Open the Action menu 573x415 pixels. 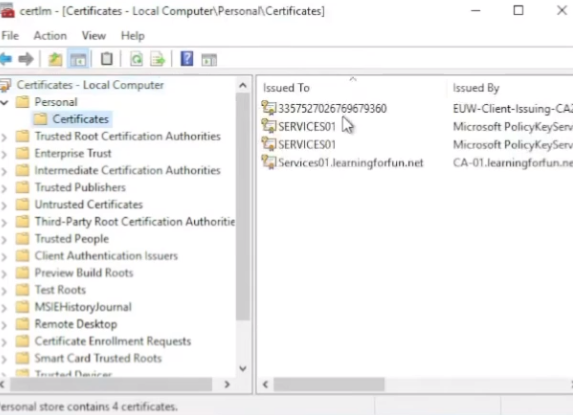click(x=50, y=36)
